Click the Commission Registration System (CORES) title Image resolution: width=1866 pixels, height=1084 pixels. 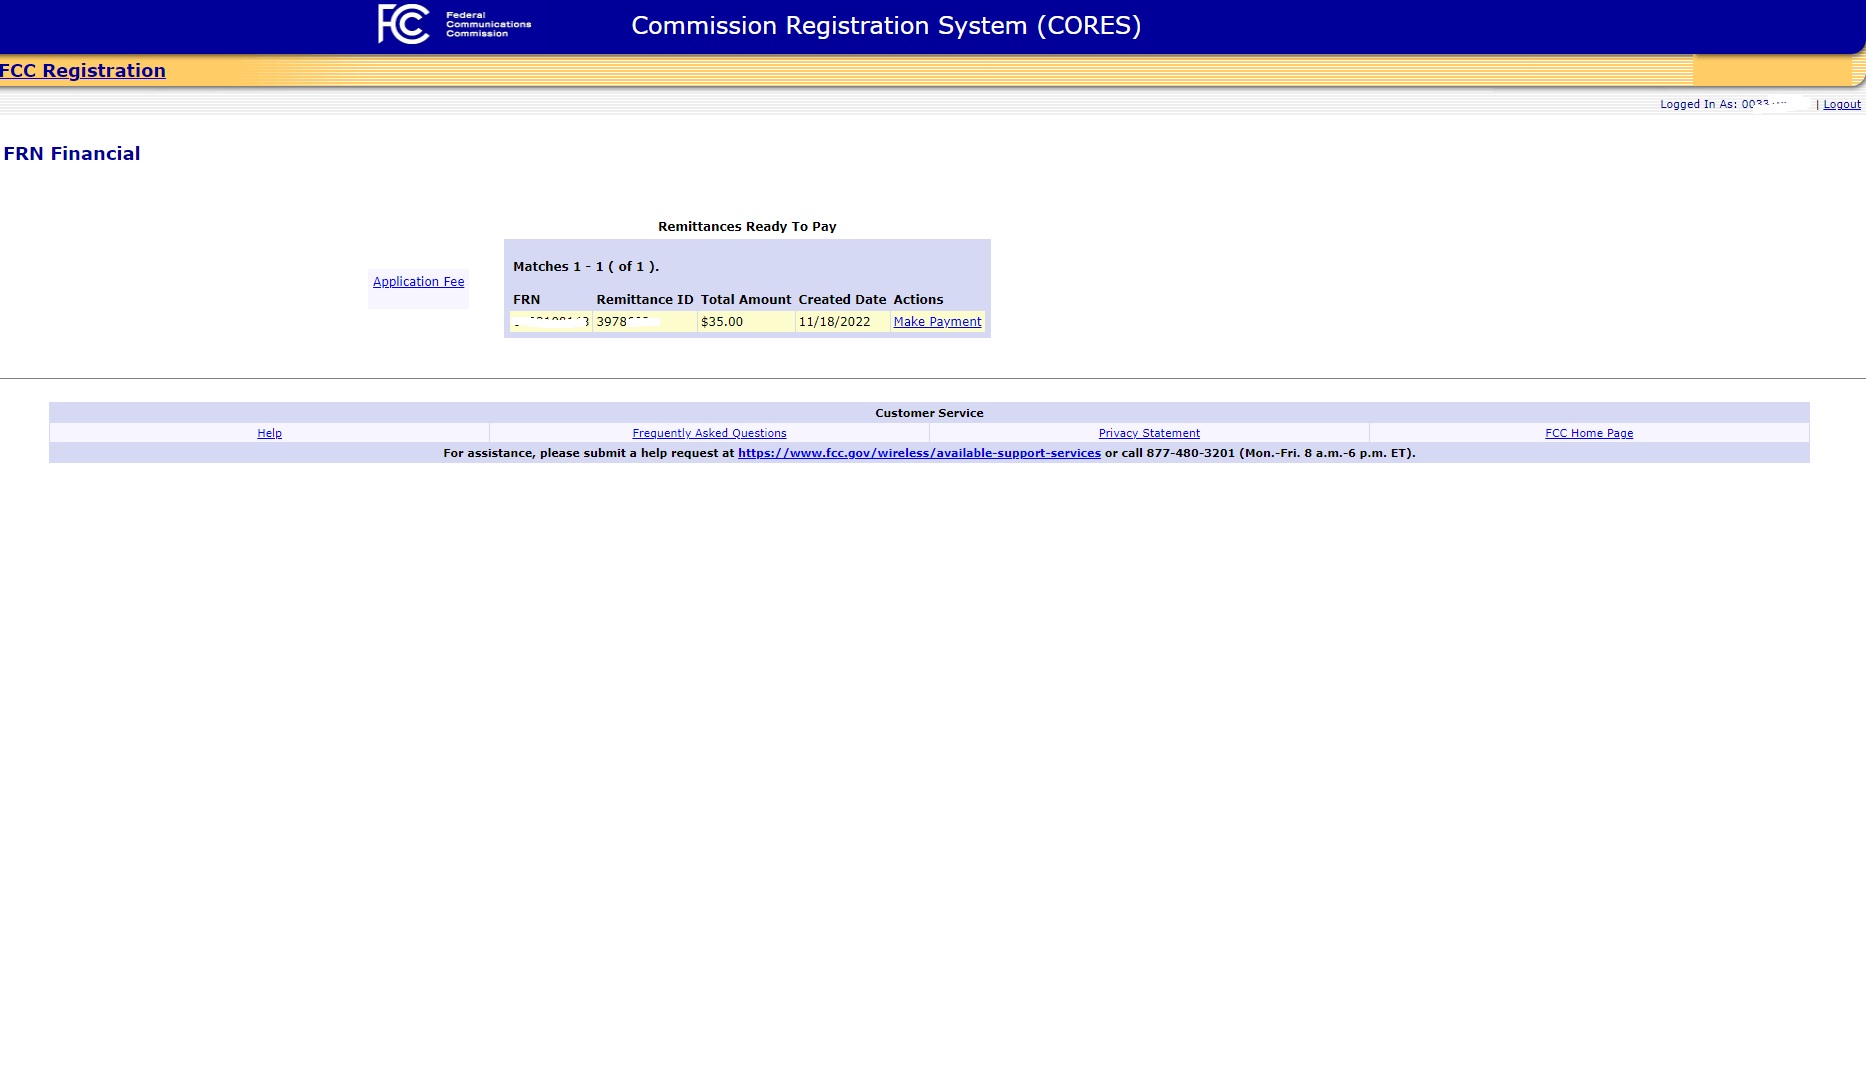click(886, 26)
